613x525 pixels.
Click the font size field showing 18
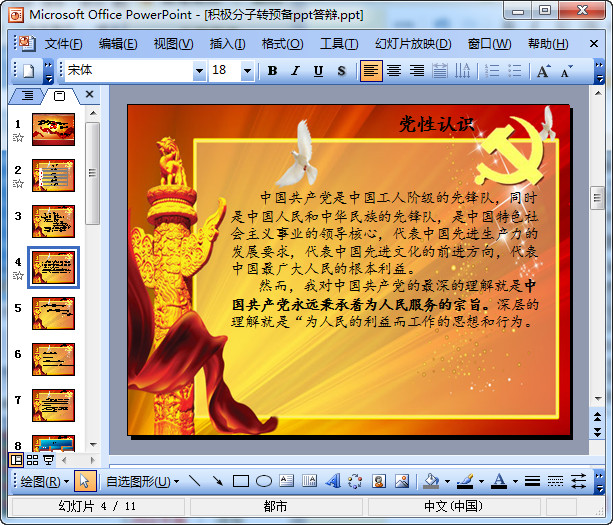[x=225, y=71]
